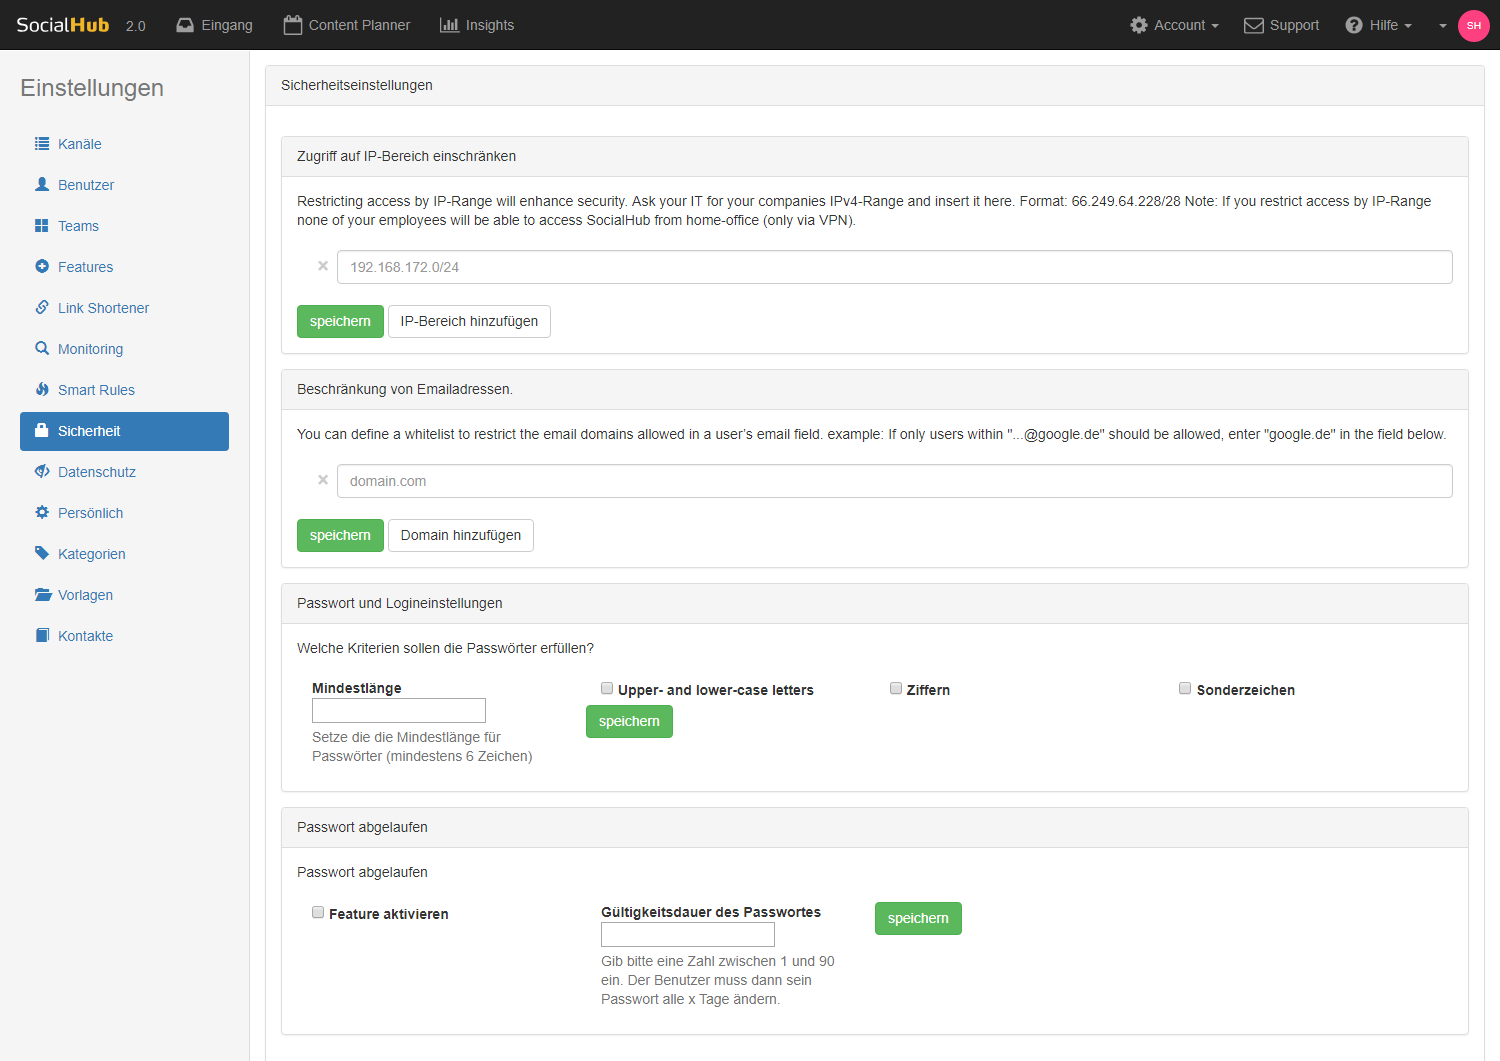Click the Persönlich gear icon
The width and height of the screenshot is (1500, 1061).
42,513
